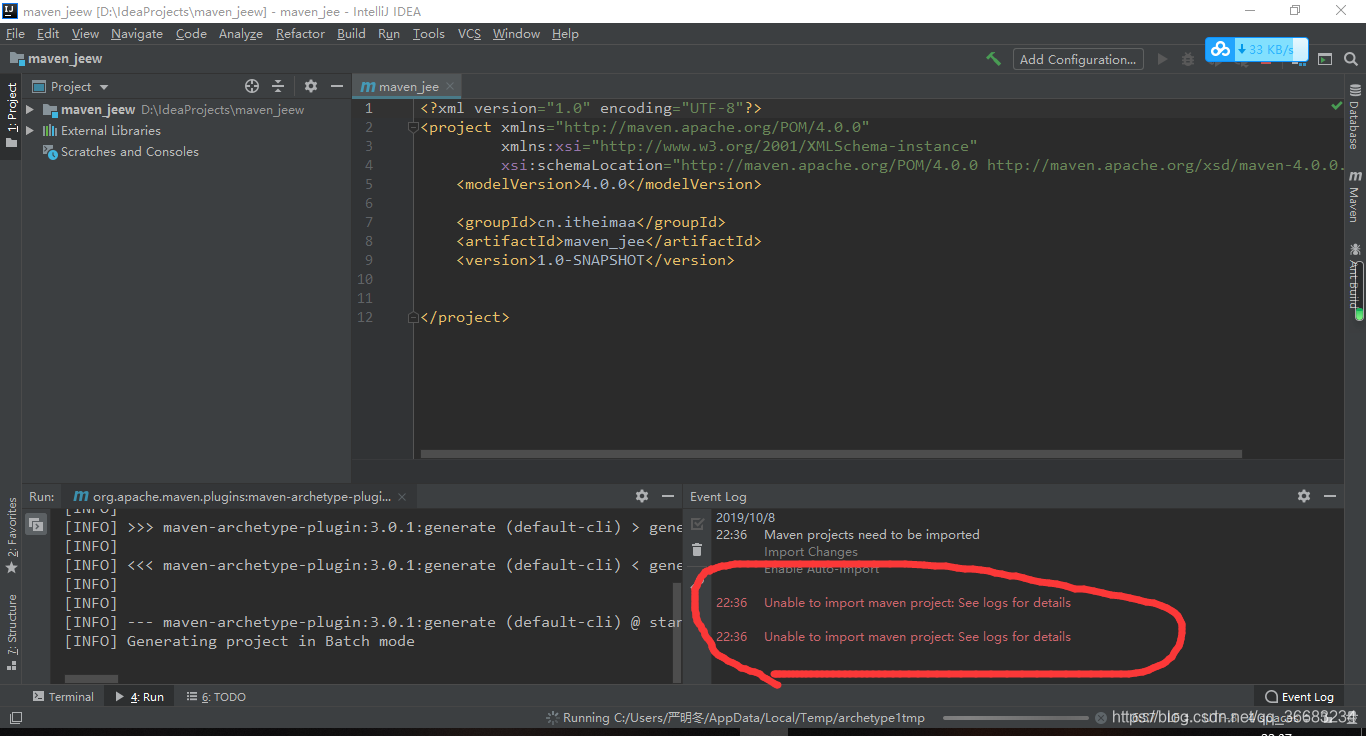Toggle the 2: Favorites side tab
This screenshot has width=1366, height=736.
(11, 535)
